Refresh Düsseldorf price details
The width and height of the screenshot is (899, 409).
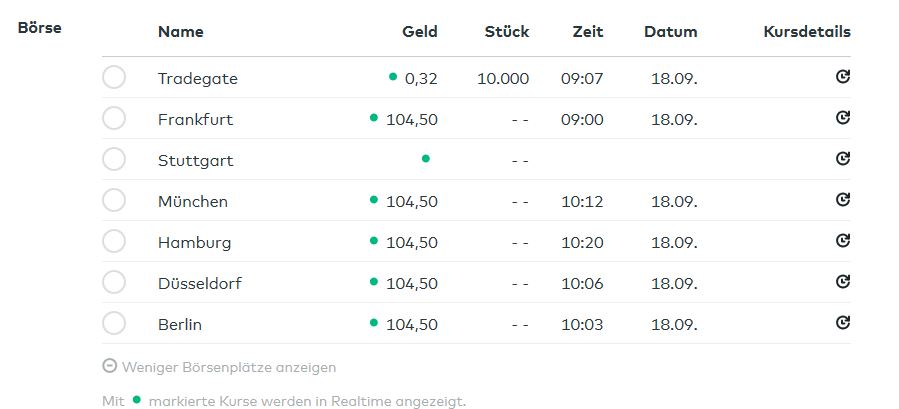coord(843,281)
